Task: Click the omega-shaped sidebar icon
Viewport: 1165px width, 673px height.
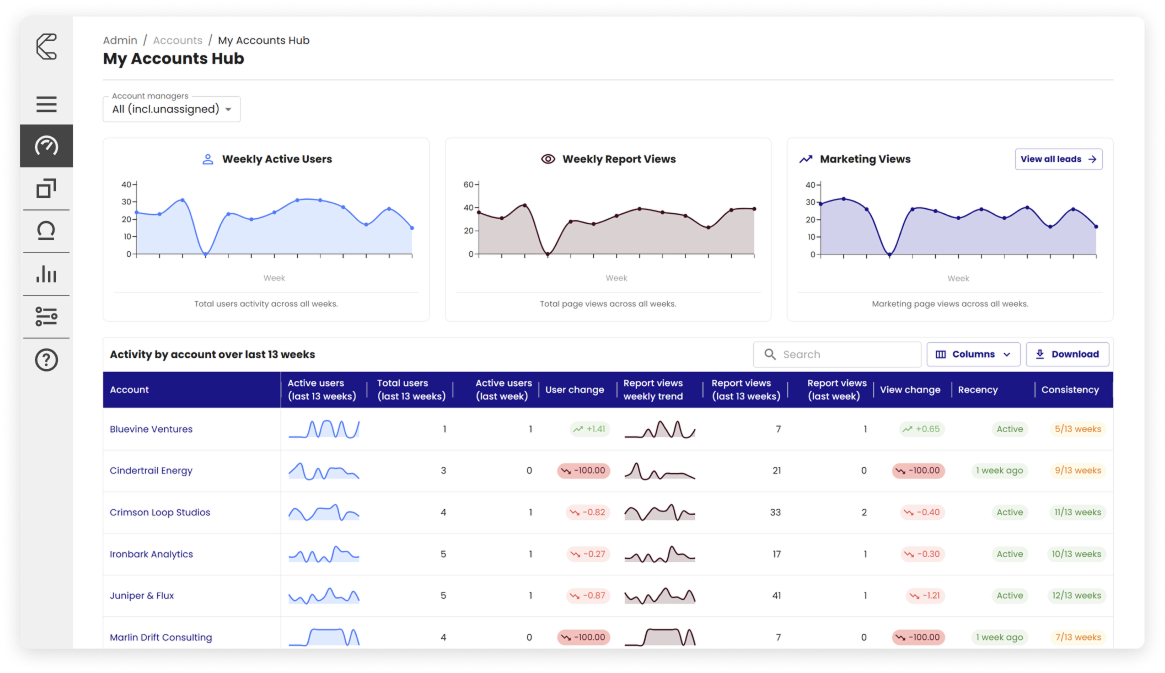Action: click(x=46, y=231)
